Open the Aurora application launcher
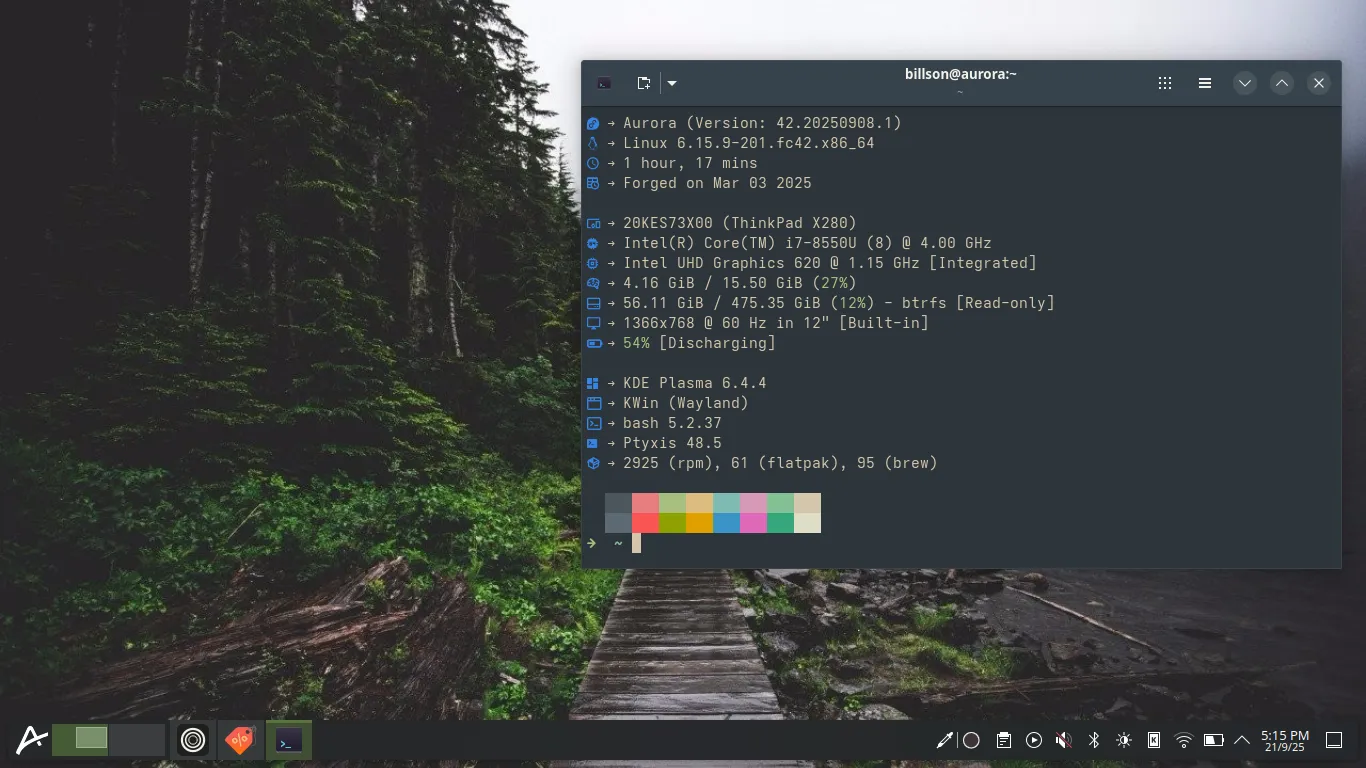Viewport: 1366px width, 768px height. (32, 740)
